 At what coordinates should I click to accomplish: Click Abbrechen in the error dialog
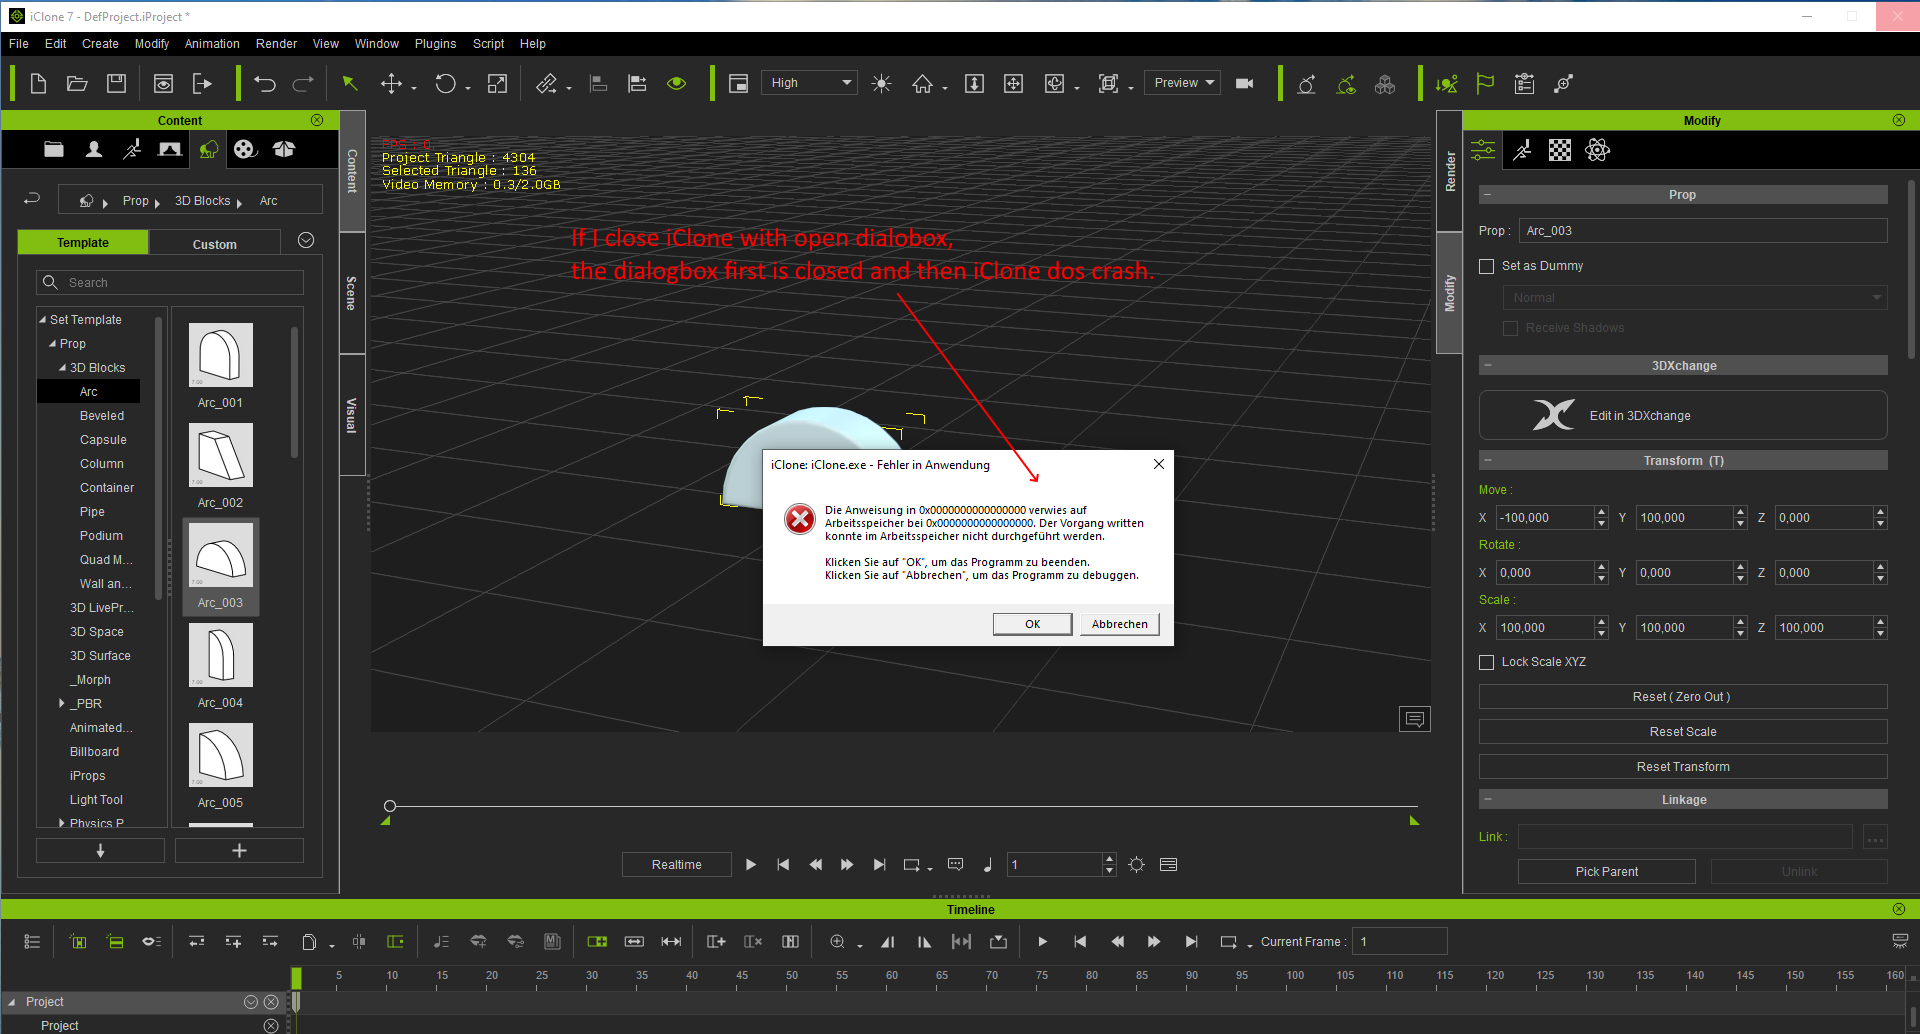1120,624
